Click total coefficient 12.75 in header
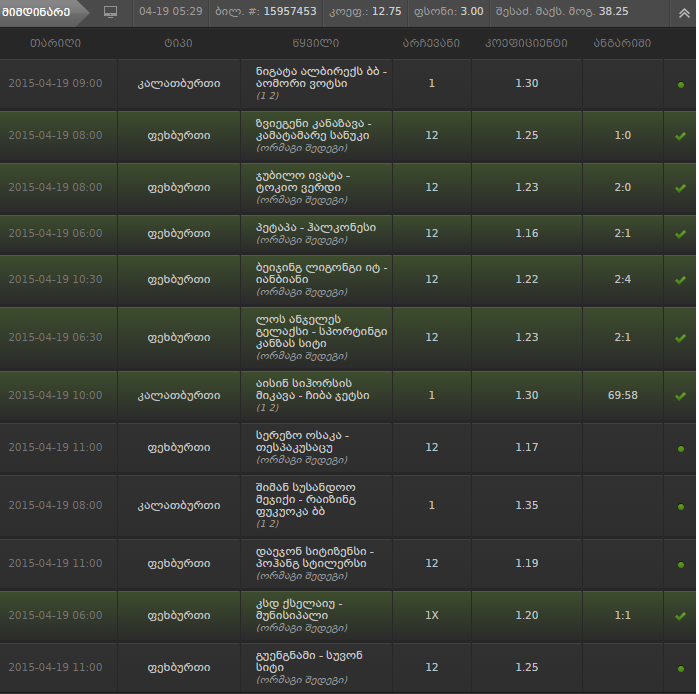The height and width of the screenshot is (694, 699). click(x=387, y=11)
